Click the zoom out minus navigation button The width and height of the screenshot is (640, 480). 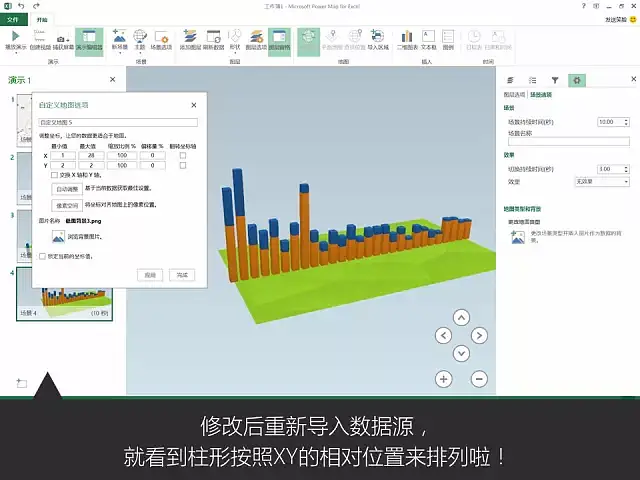[478, 379]
